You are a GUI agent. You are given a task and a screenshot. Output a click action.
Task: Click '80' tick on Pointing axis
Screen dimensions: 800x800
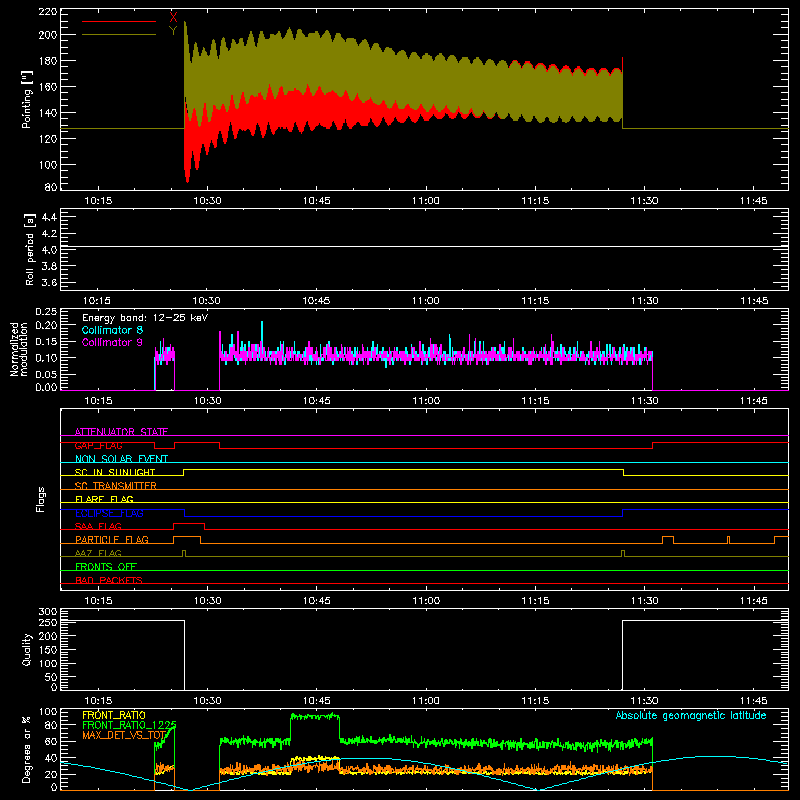pyautogui.click(x=51, y=187)
